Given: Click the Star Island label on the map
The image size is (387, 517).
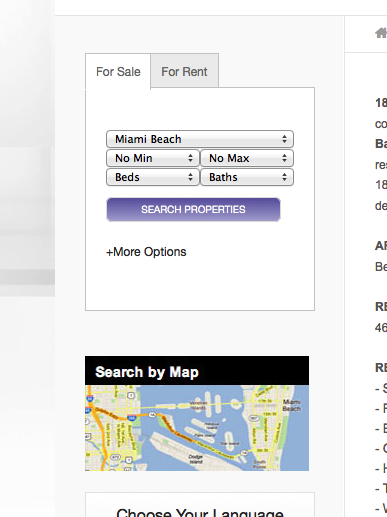Looking at the screenshot, I should pyautogui.click(x=230, y=443).
